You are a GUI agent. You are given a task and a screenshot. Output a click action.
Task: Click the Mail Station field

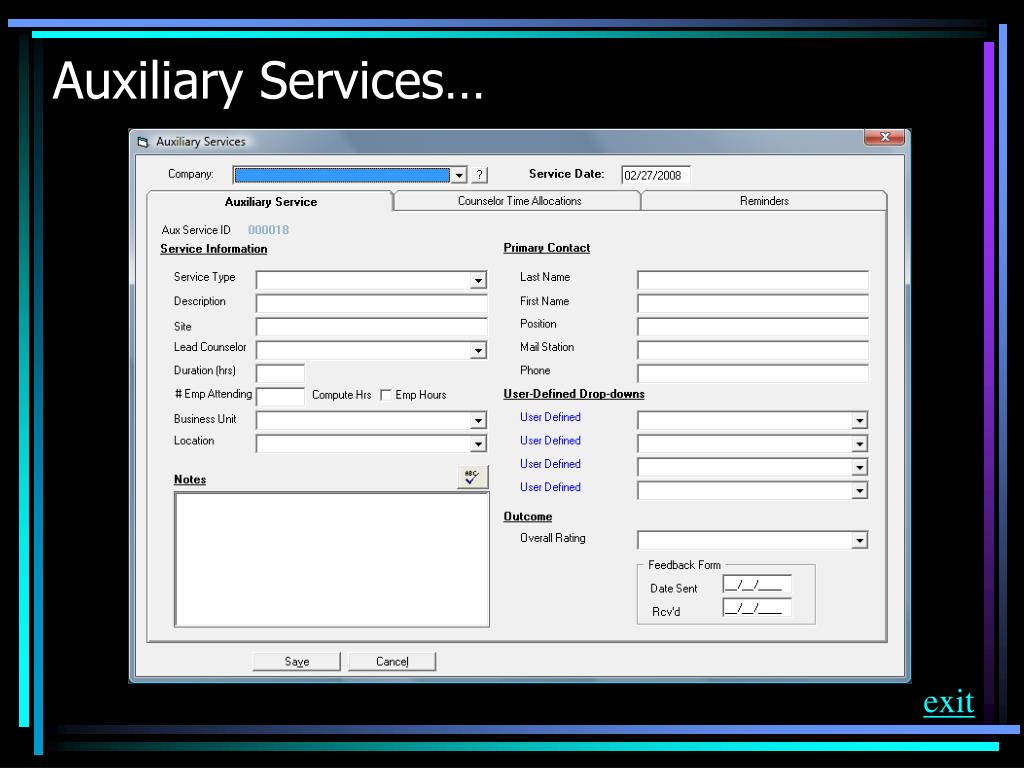pyautogui.click(x=753, y=351)
